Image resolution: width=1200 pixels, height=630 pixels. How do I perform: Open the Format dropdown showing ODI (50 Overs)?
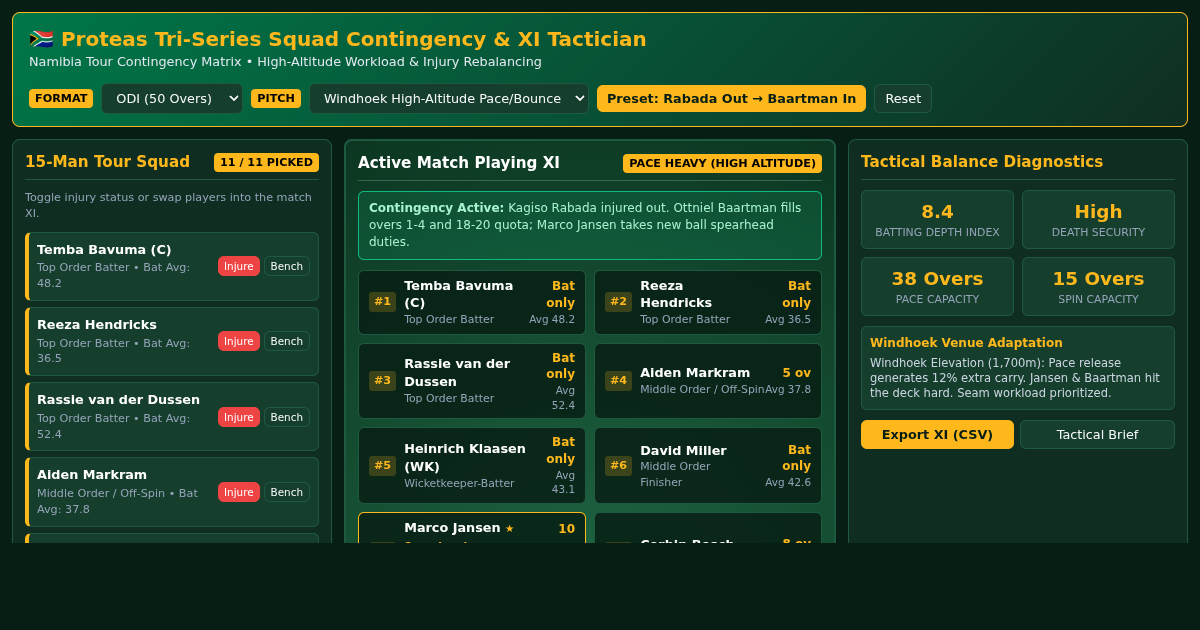coord(172,98)
